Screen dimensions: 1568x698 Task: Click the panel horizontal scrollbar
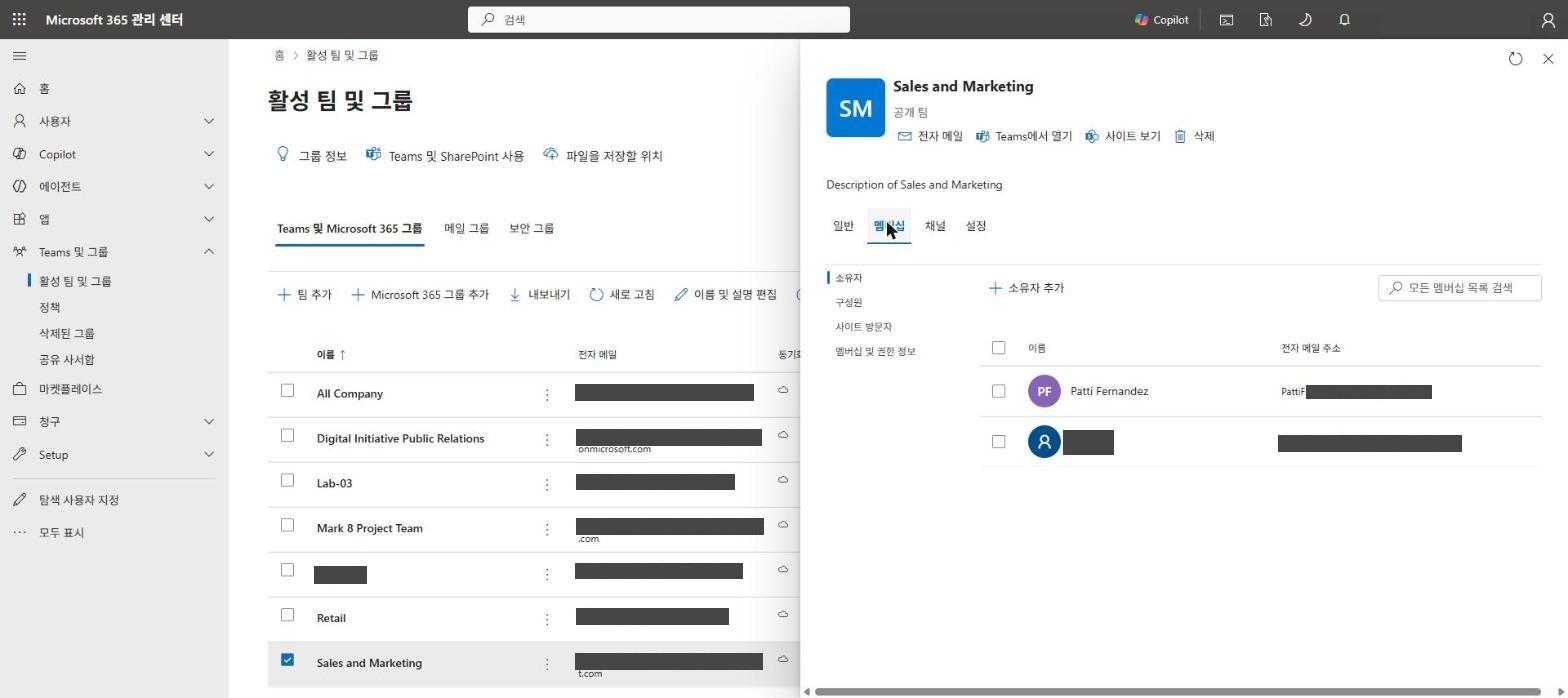pos(1176,691)
